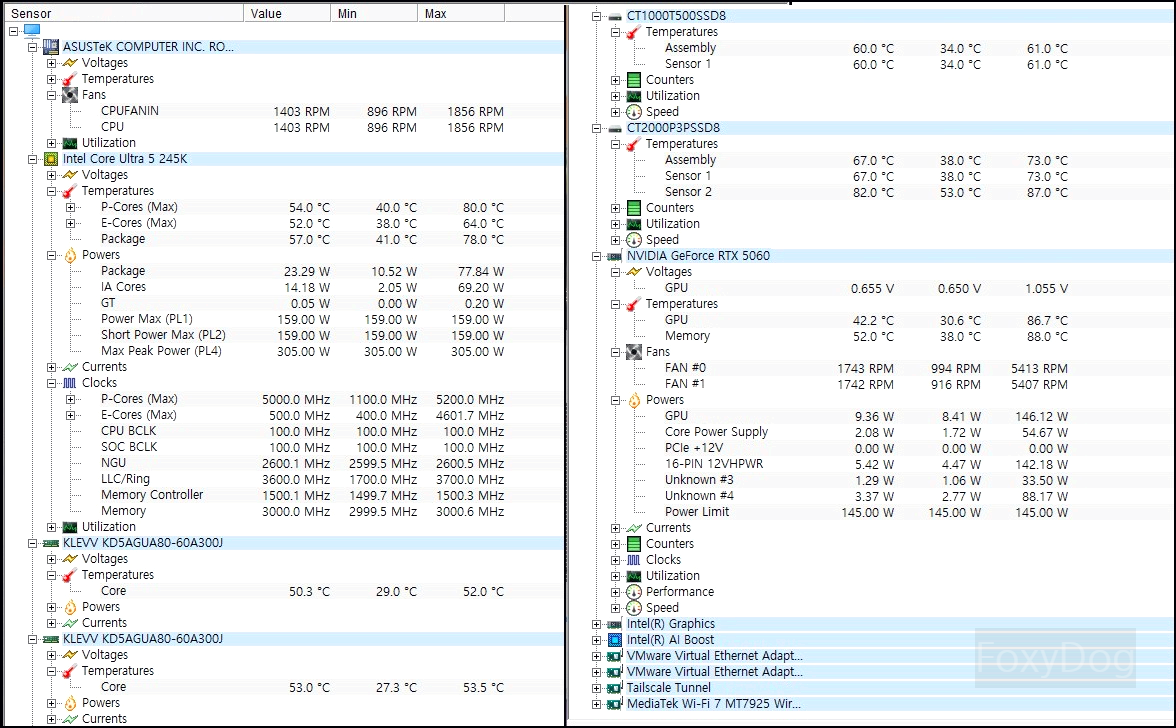Select the LLC/Ring clock row
The width and height of the screenshot is (1176, 728).
[x=283, y=479]
